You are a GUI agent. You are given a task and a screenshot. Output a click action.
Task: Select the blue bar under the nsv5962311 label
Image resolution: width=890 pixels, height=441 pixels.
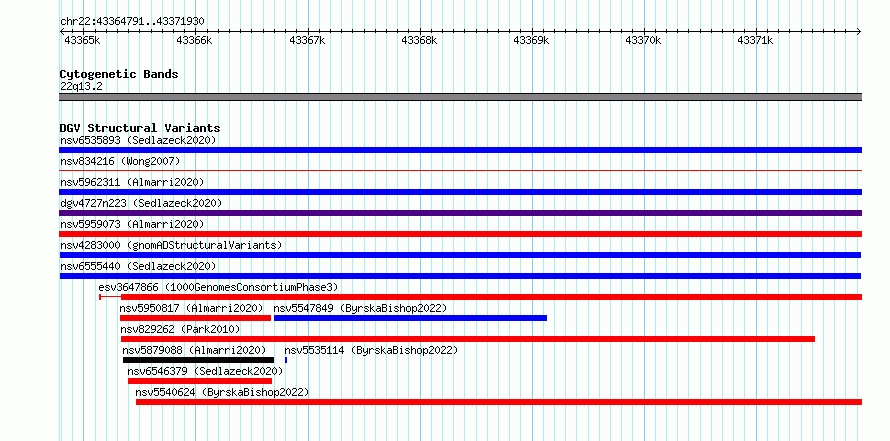(460, 192)
